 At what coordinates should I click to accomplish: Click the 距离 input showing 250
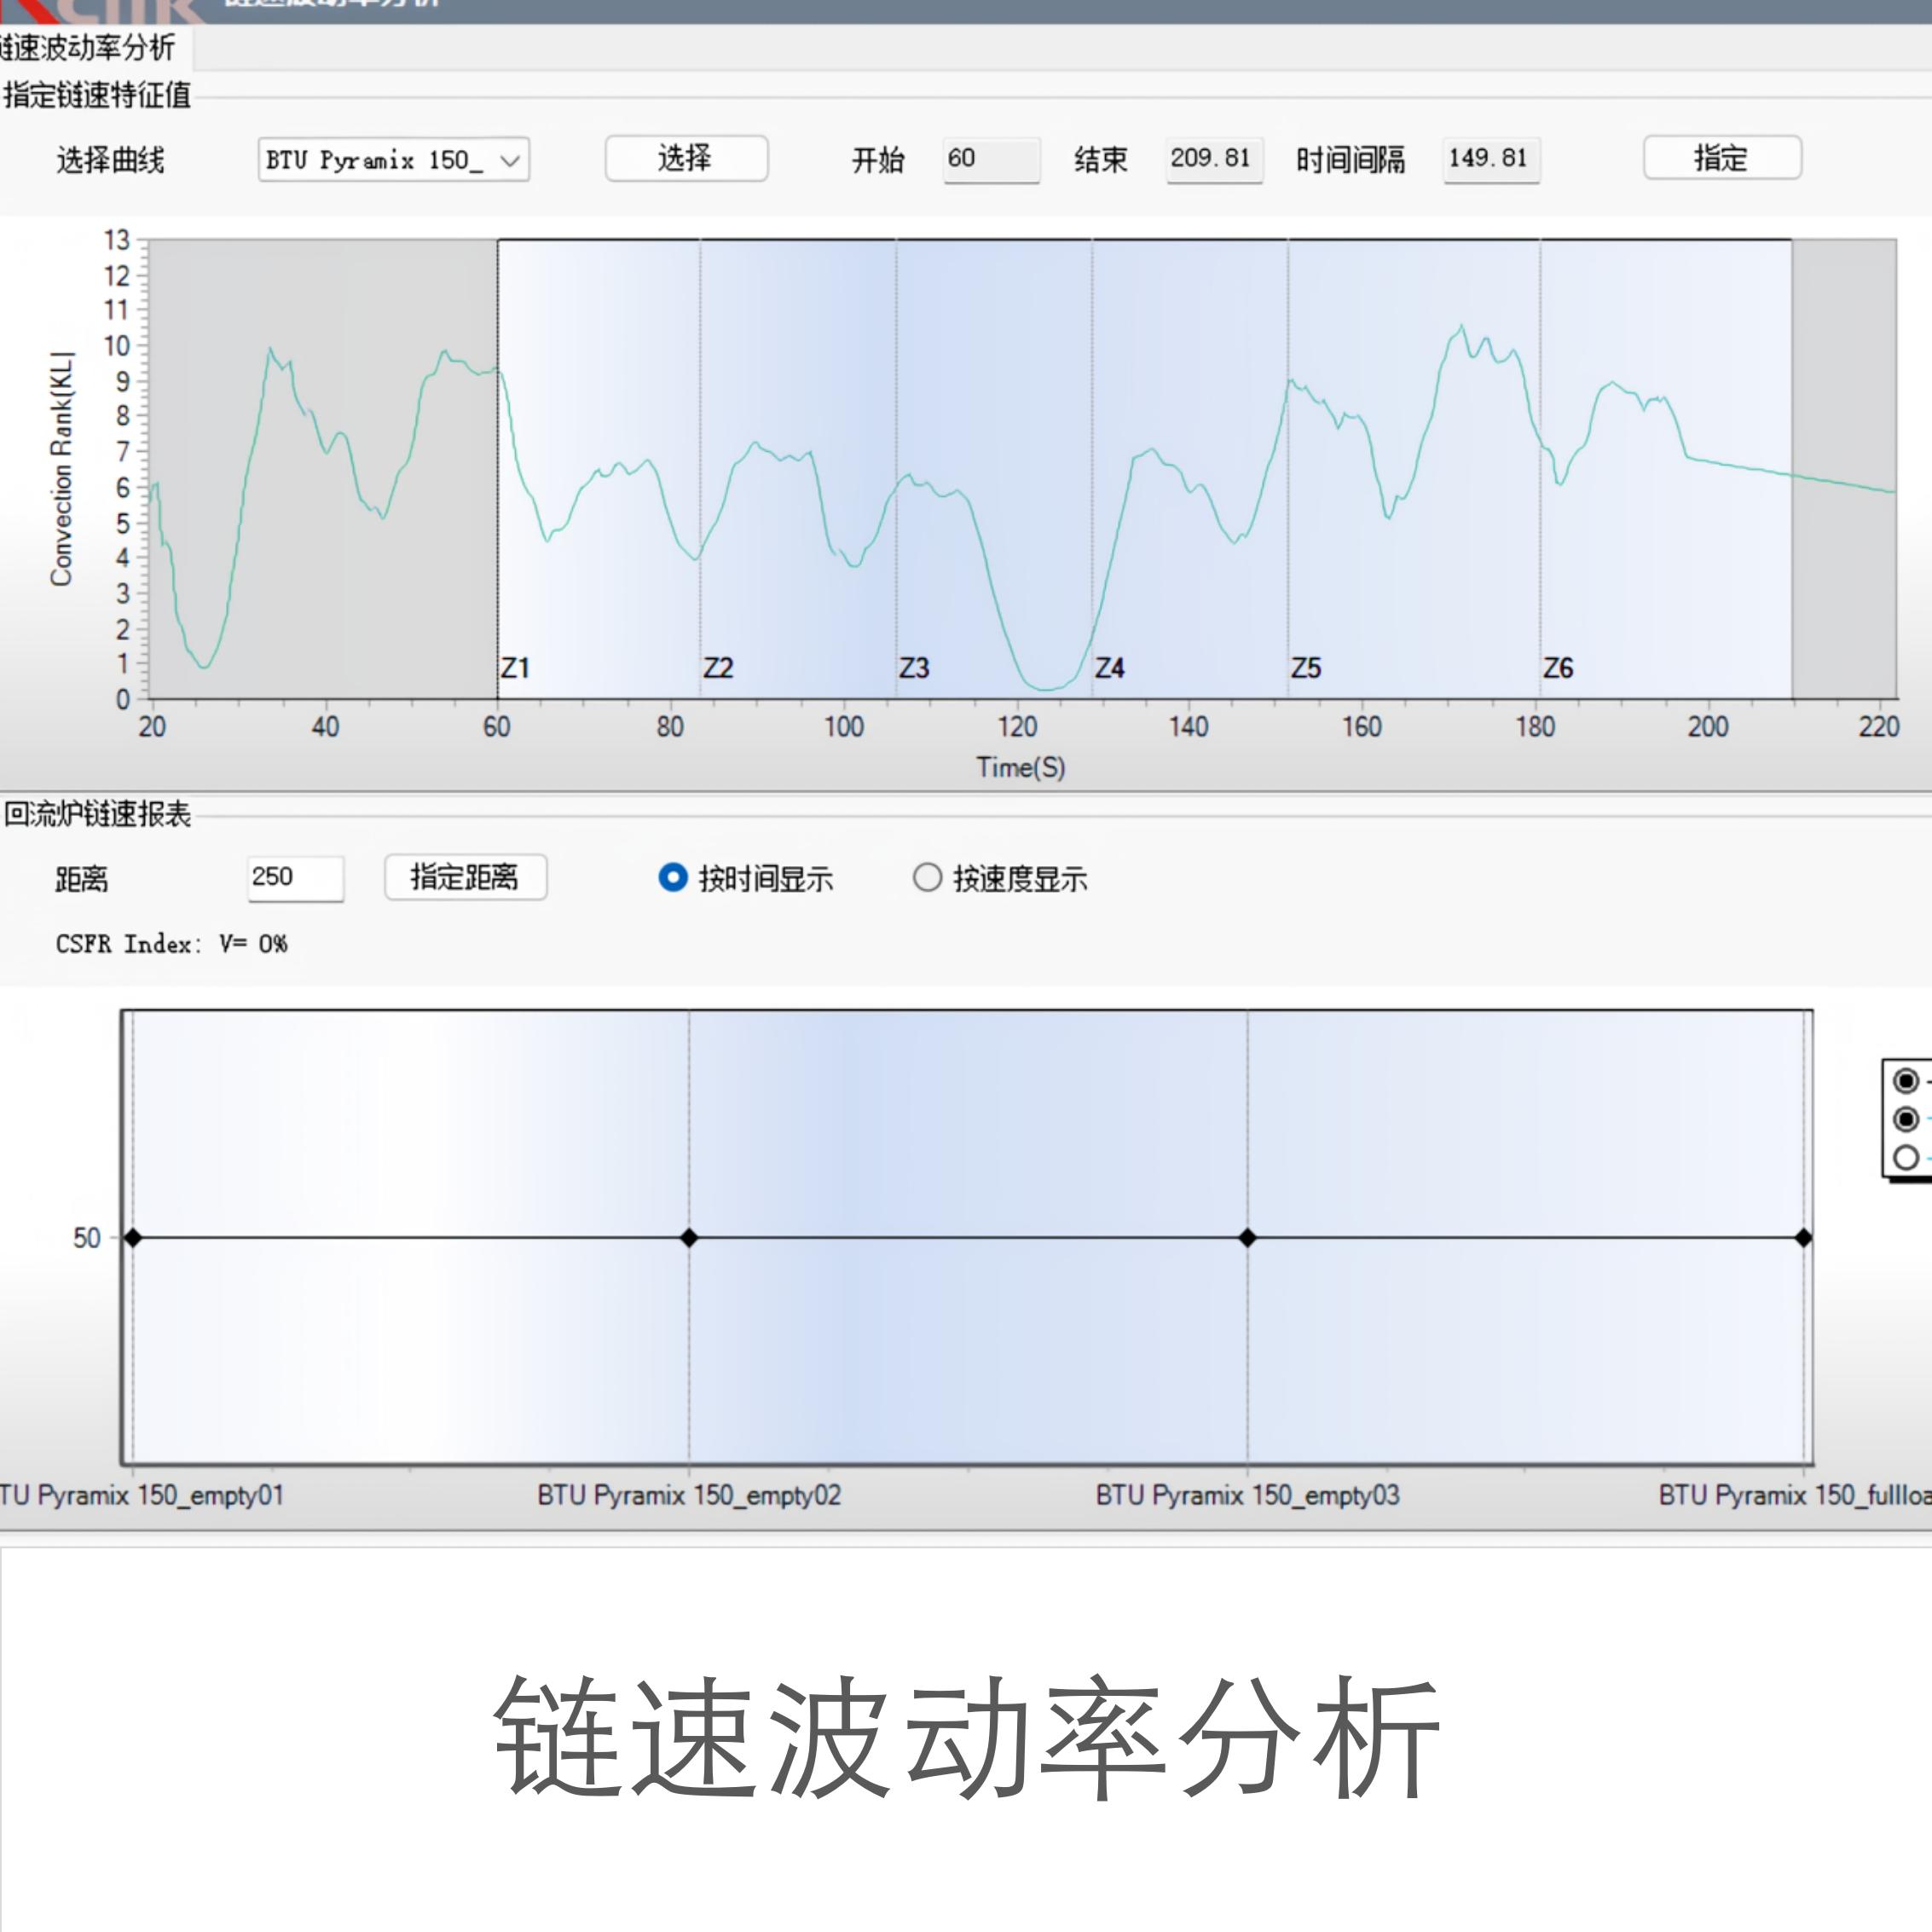pyautogui.click(x=294, y=878)
